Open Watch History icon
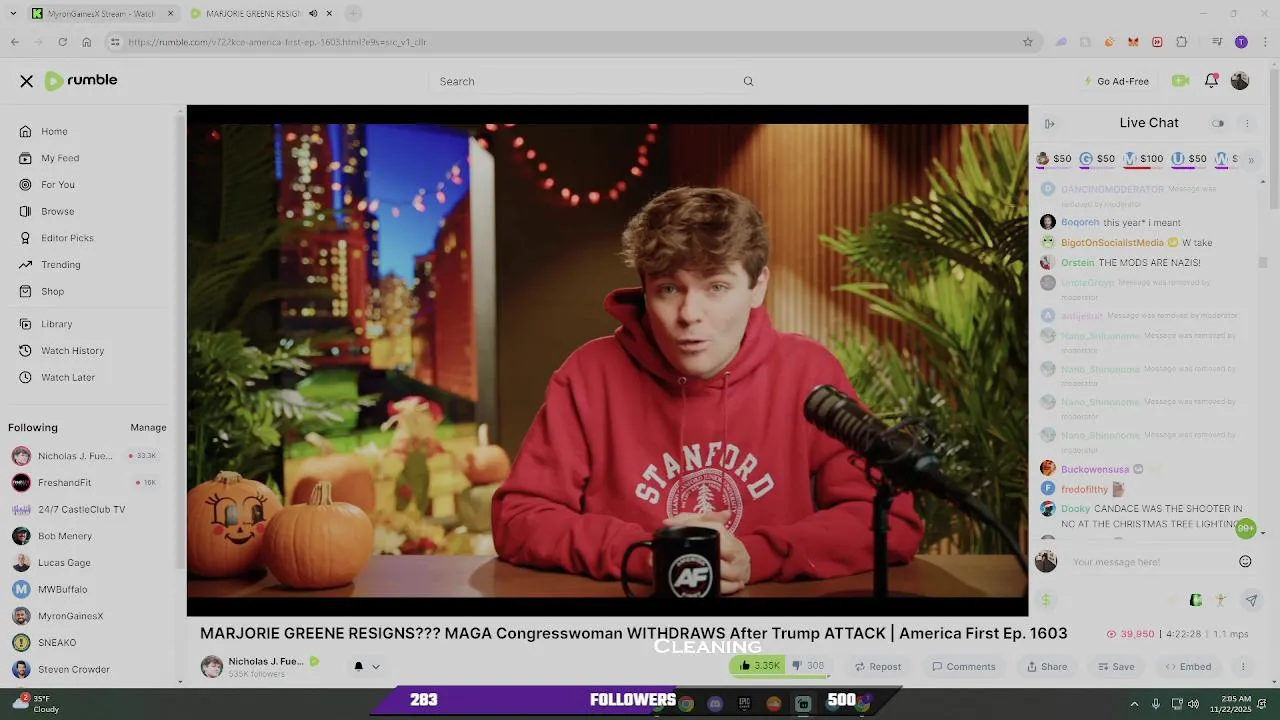Screen dimensions: 1280x720 click(25, 351)
